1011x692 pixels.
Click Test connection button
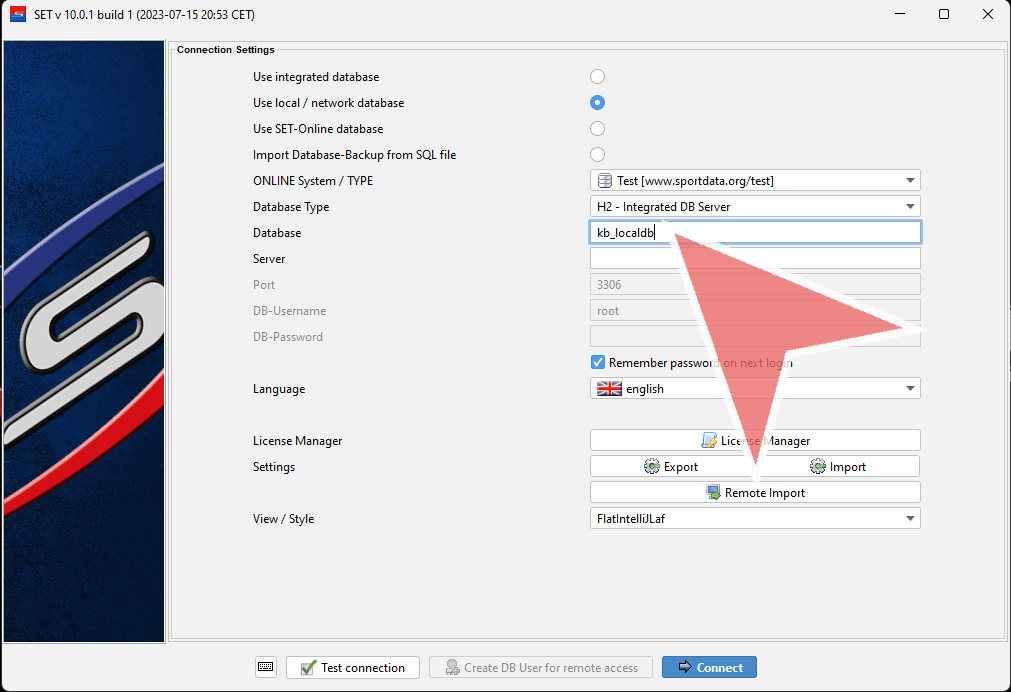point(352,667)
